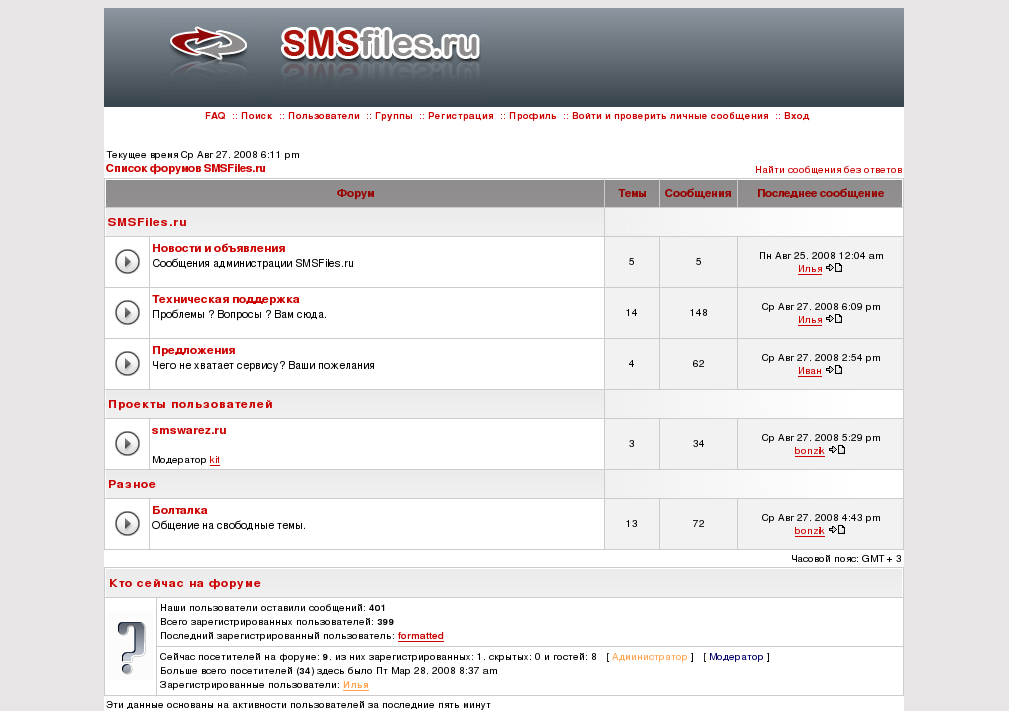Click Войти и проверить личные сообщения
Image resolution: width=1009 pixels, height=711 pixels.
point(671,116)
